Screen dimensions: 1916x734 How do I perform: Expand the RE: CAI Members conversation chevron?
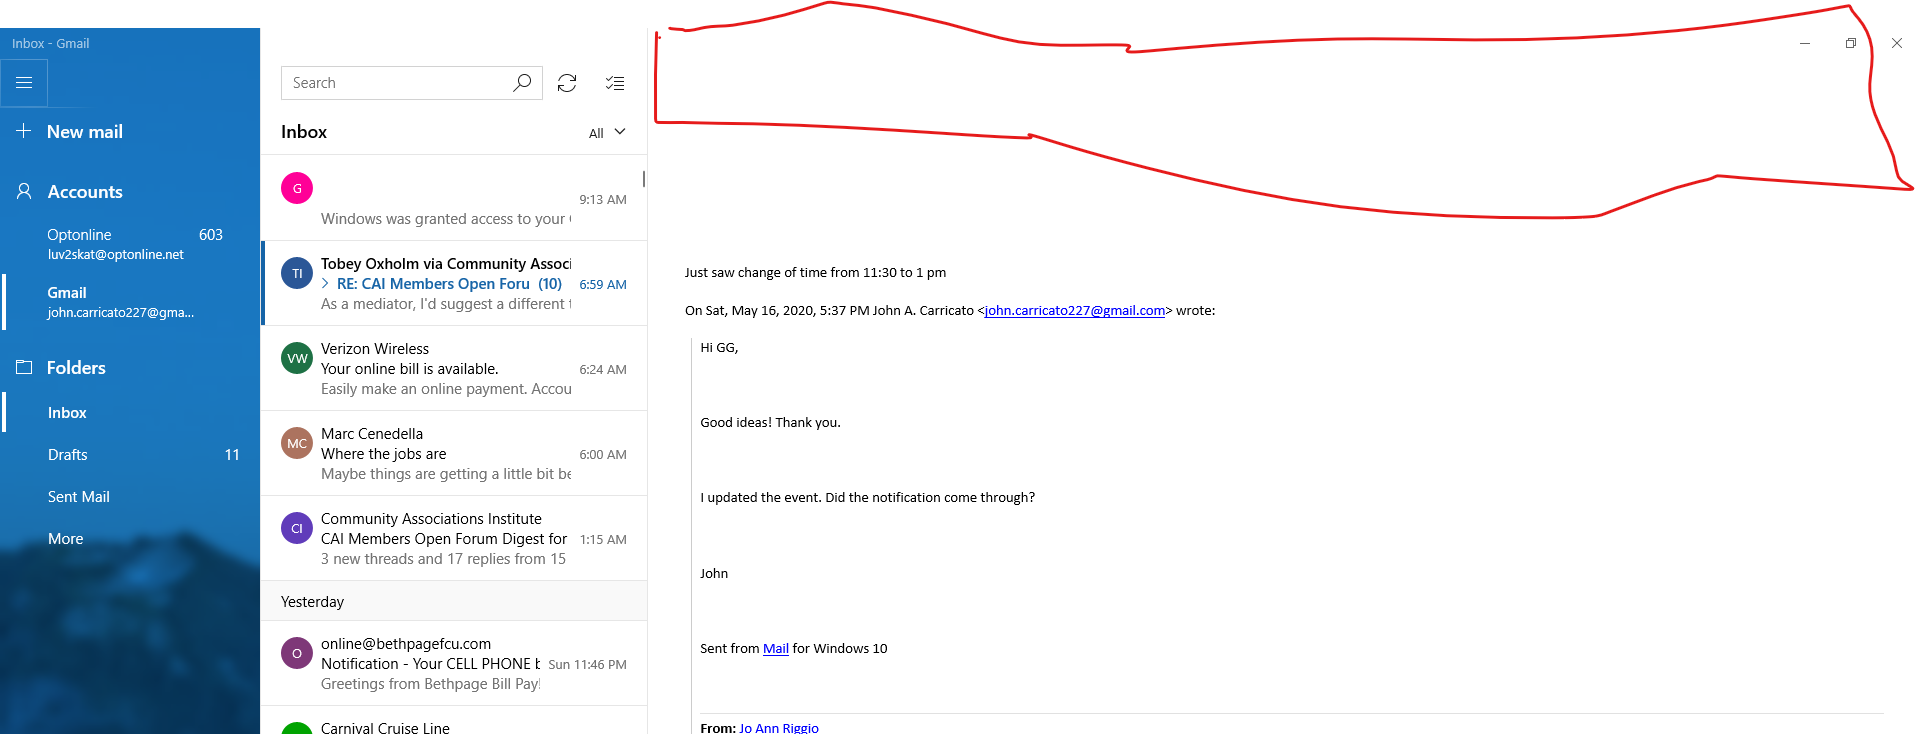coord(326,284)
